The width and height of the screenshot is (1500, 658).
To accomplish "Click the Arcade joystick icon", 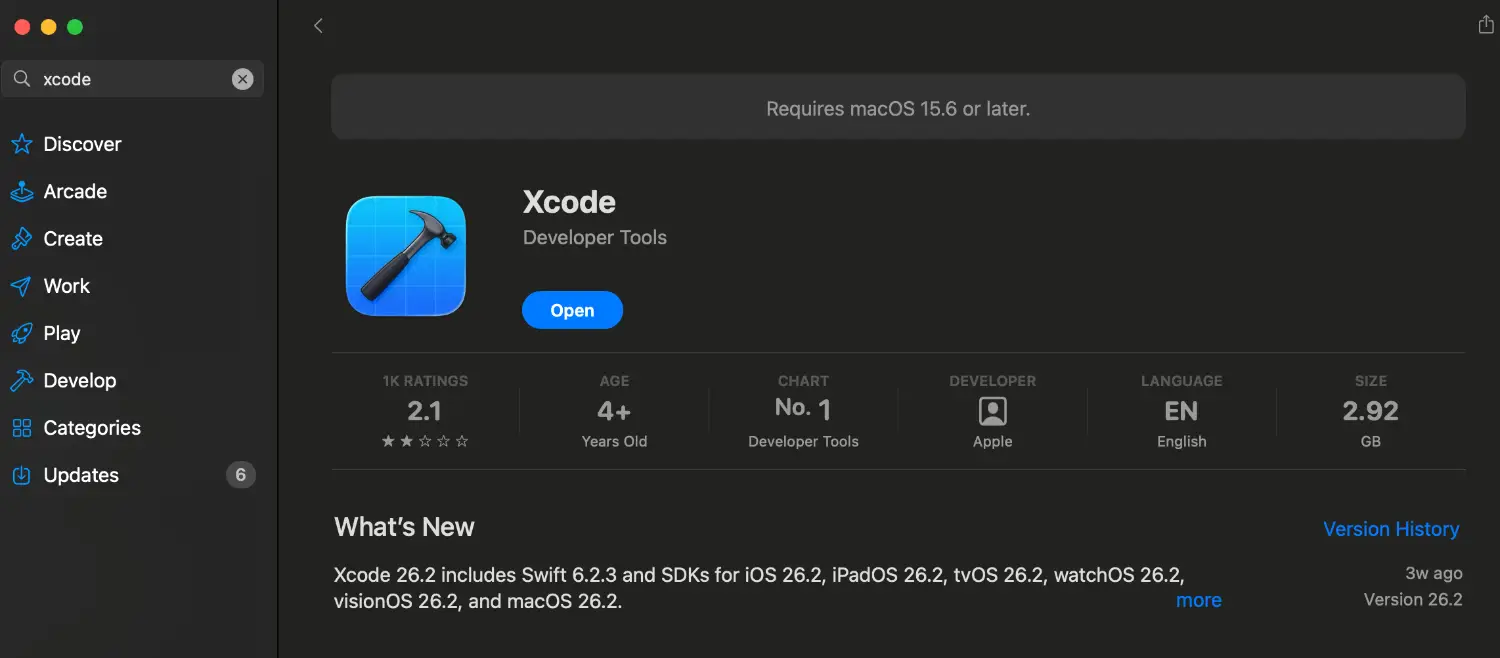I will pos(21,192).
